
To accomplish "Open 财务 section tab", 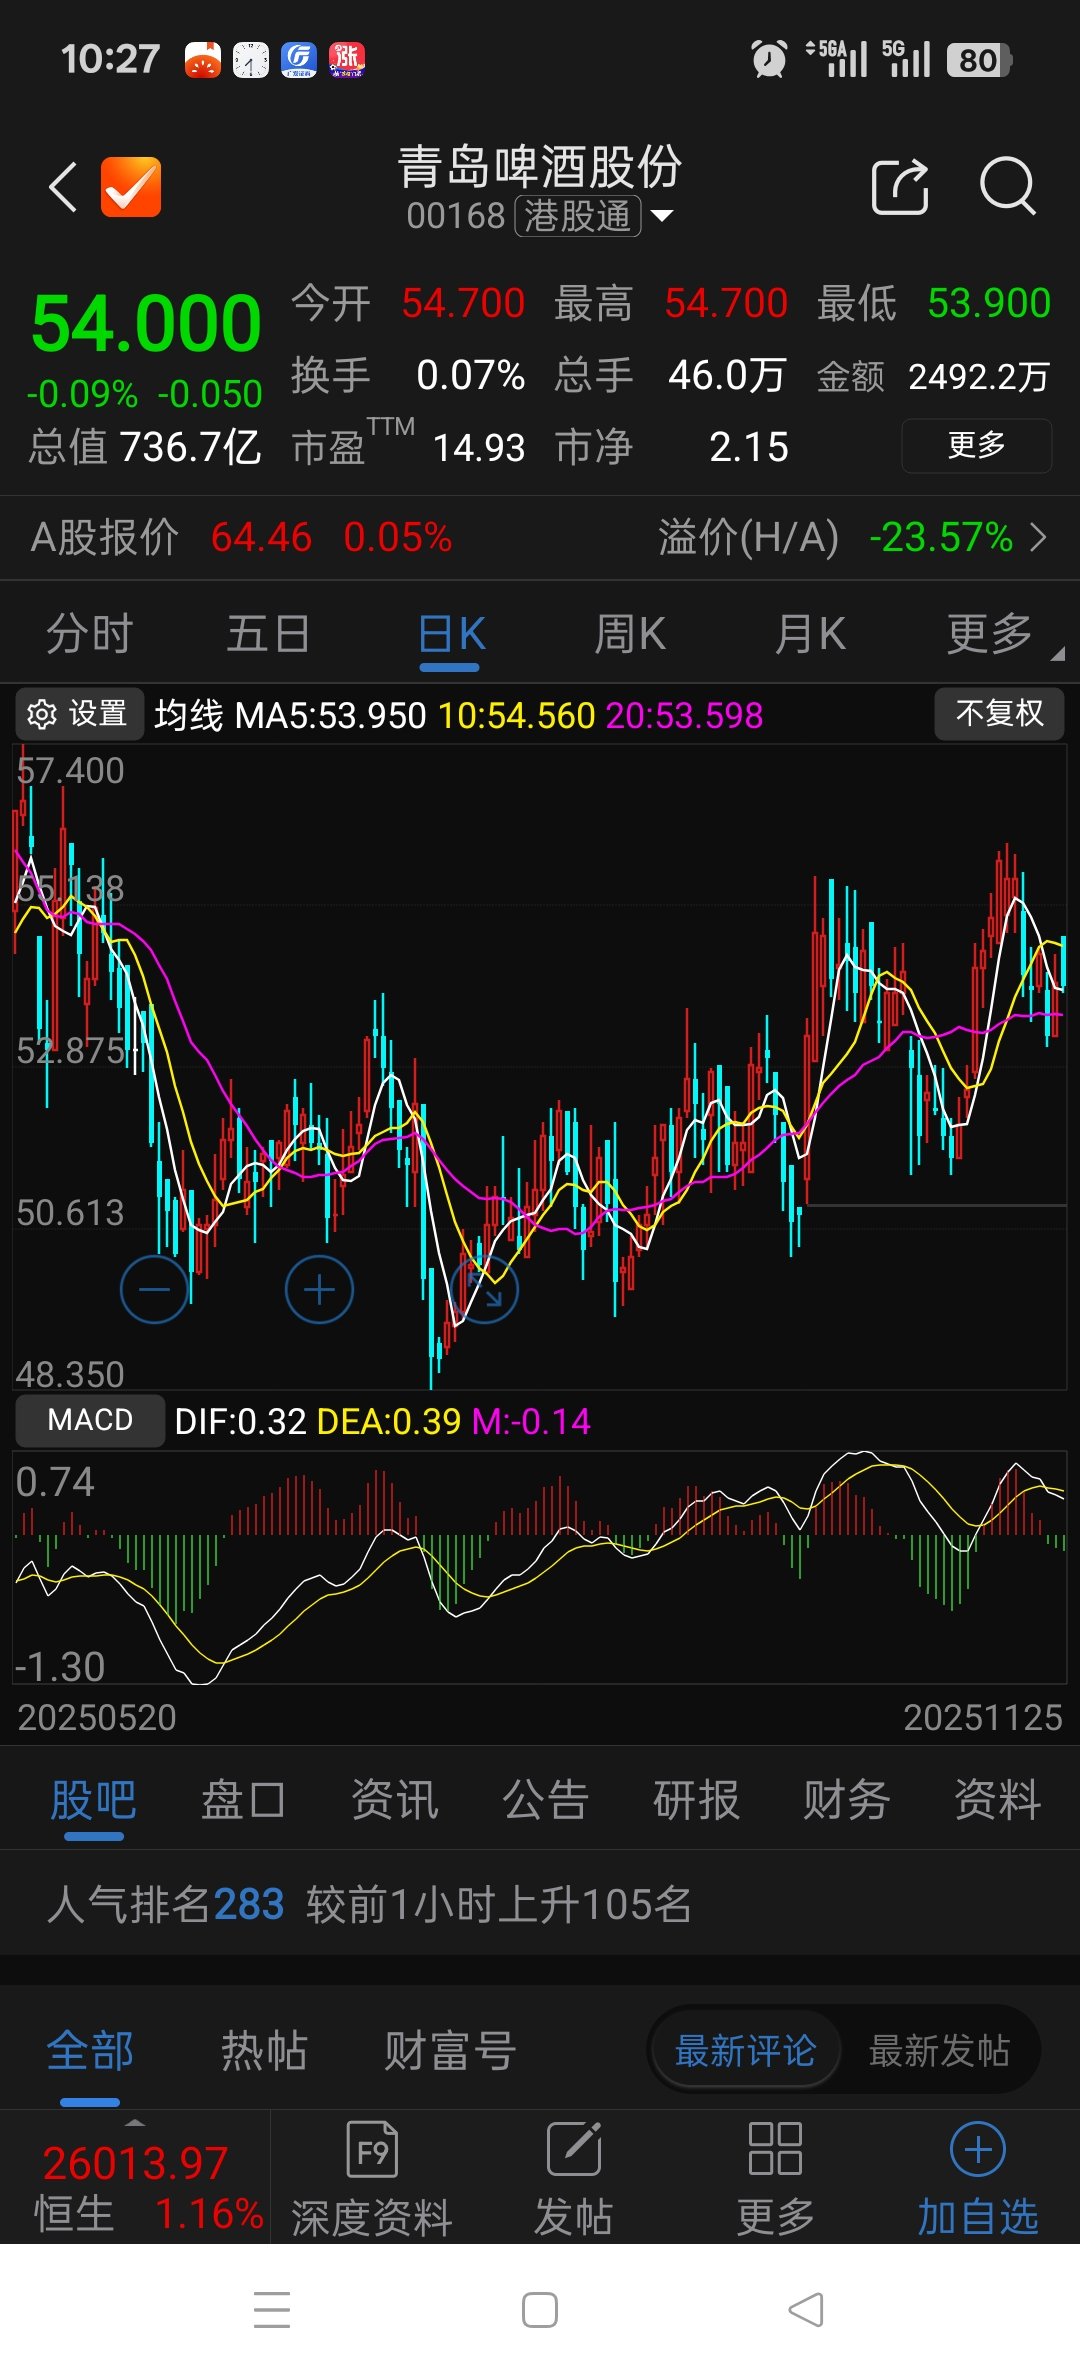I will click(x=847, y=1800).
